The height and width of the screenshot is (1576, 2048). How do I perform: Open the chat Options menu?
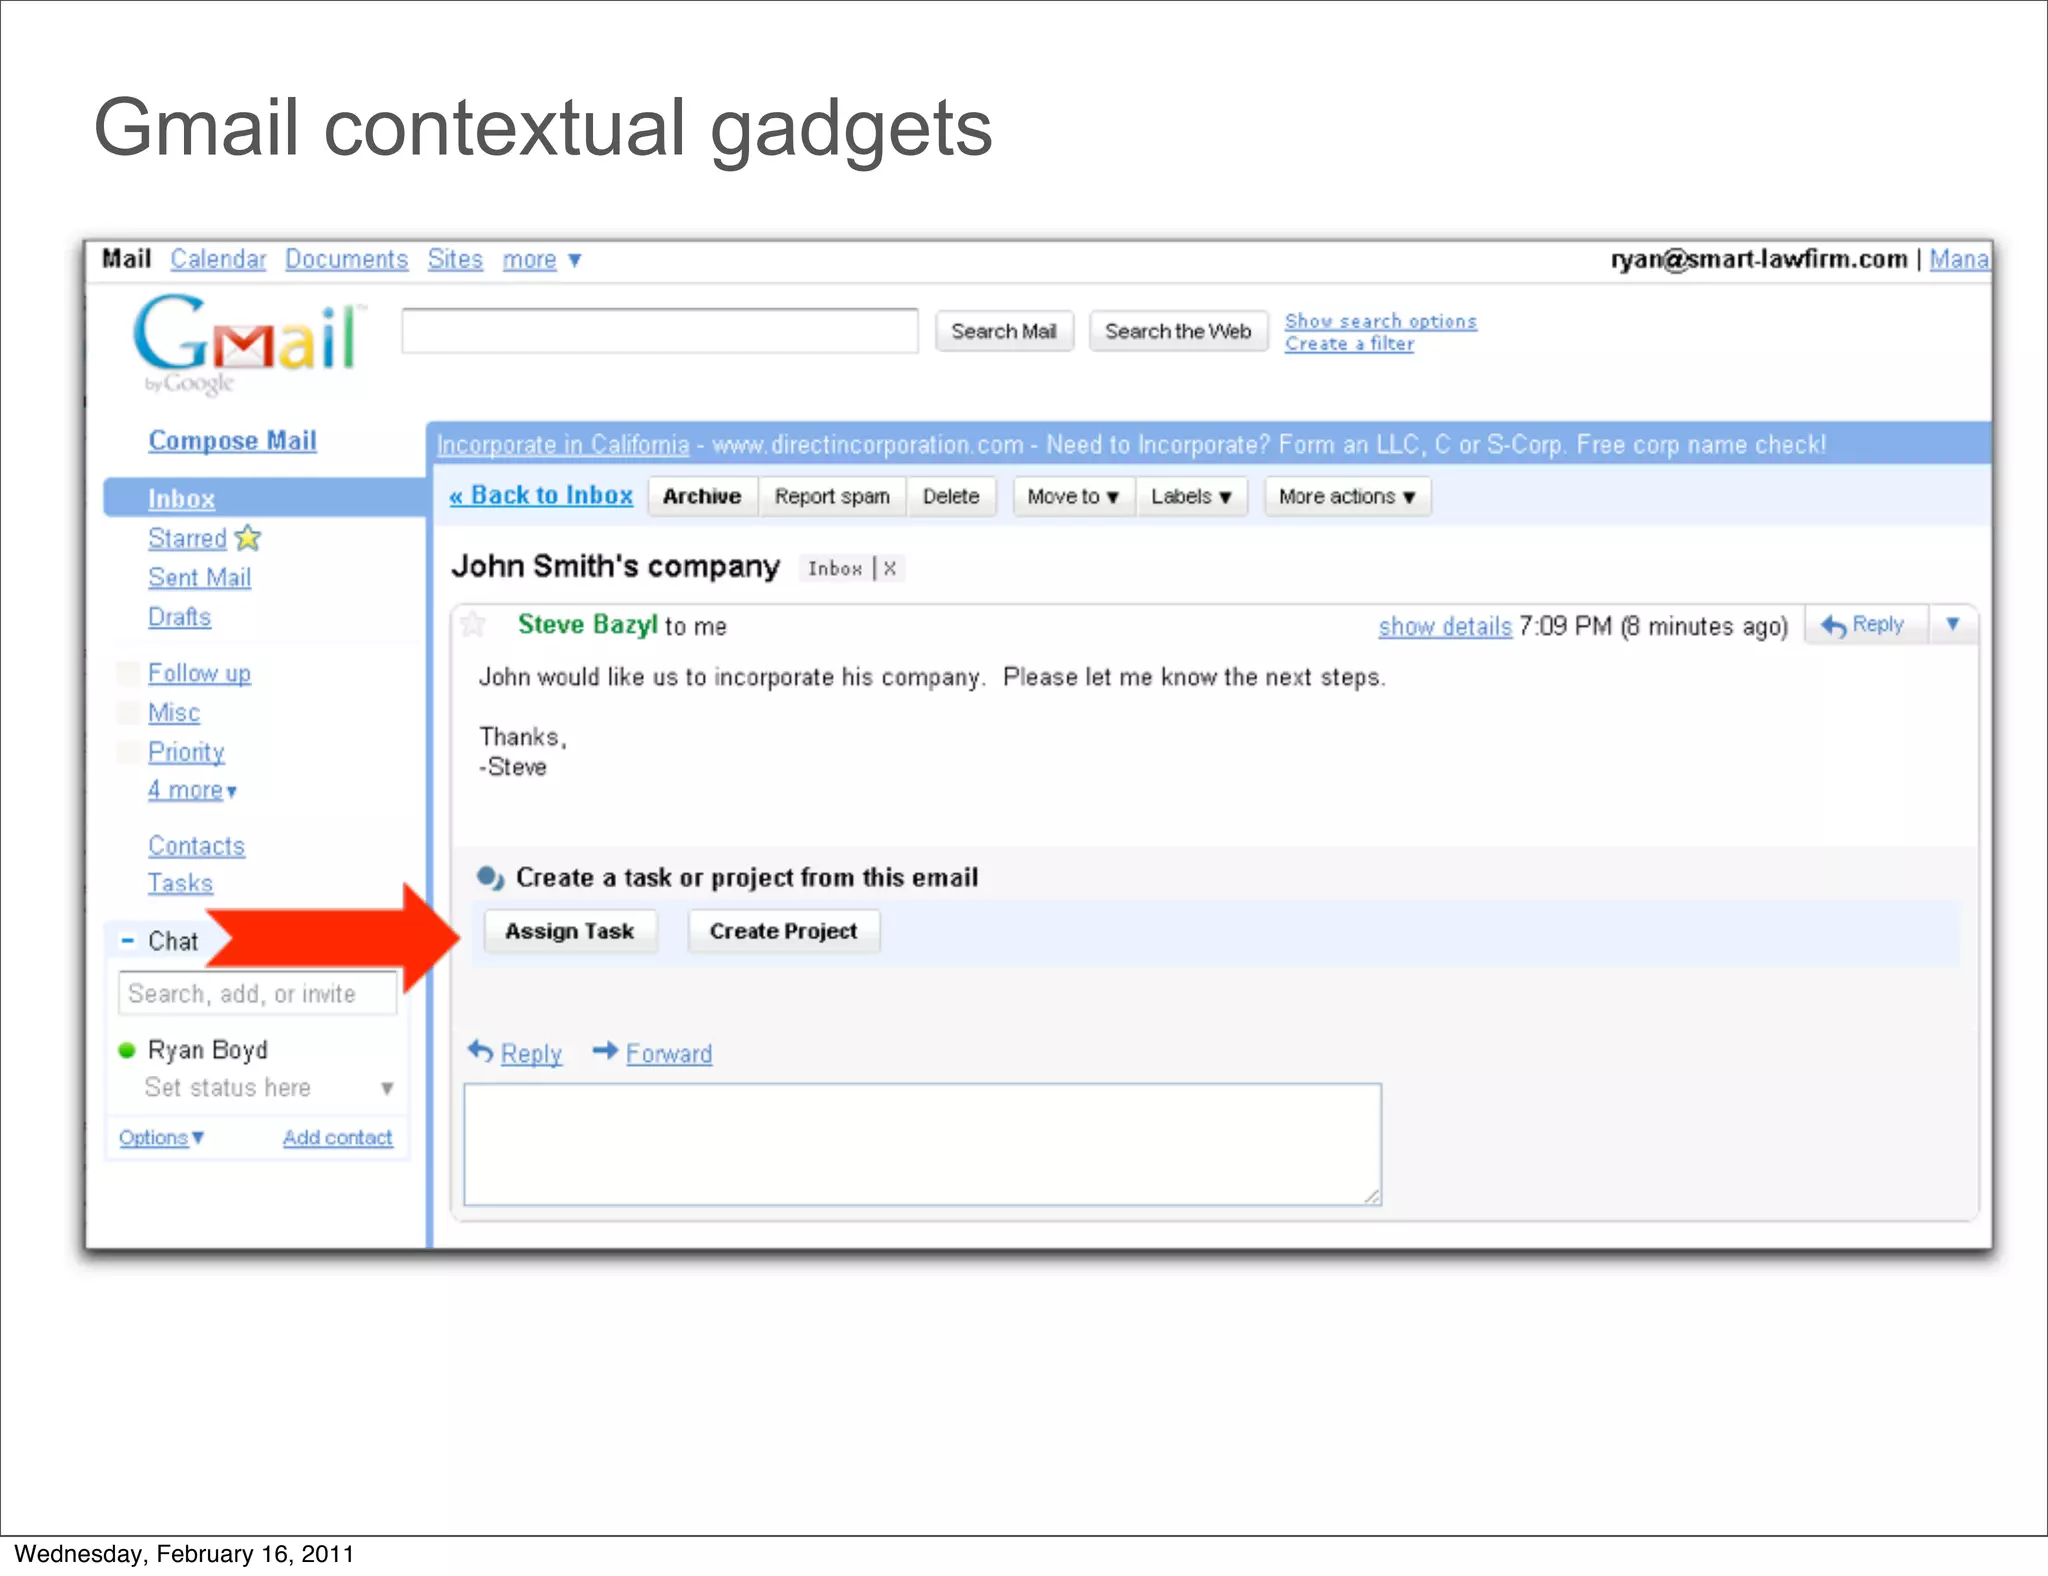tap(161, 1138)
